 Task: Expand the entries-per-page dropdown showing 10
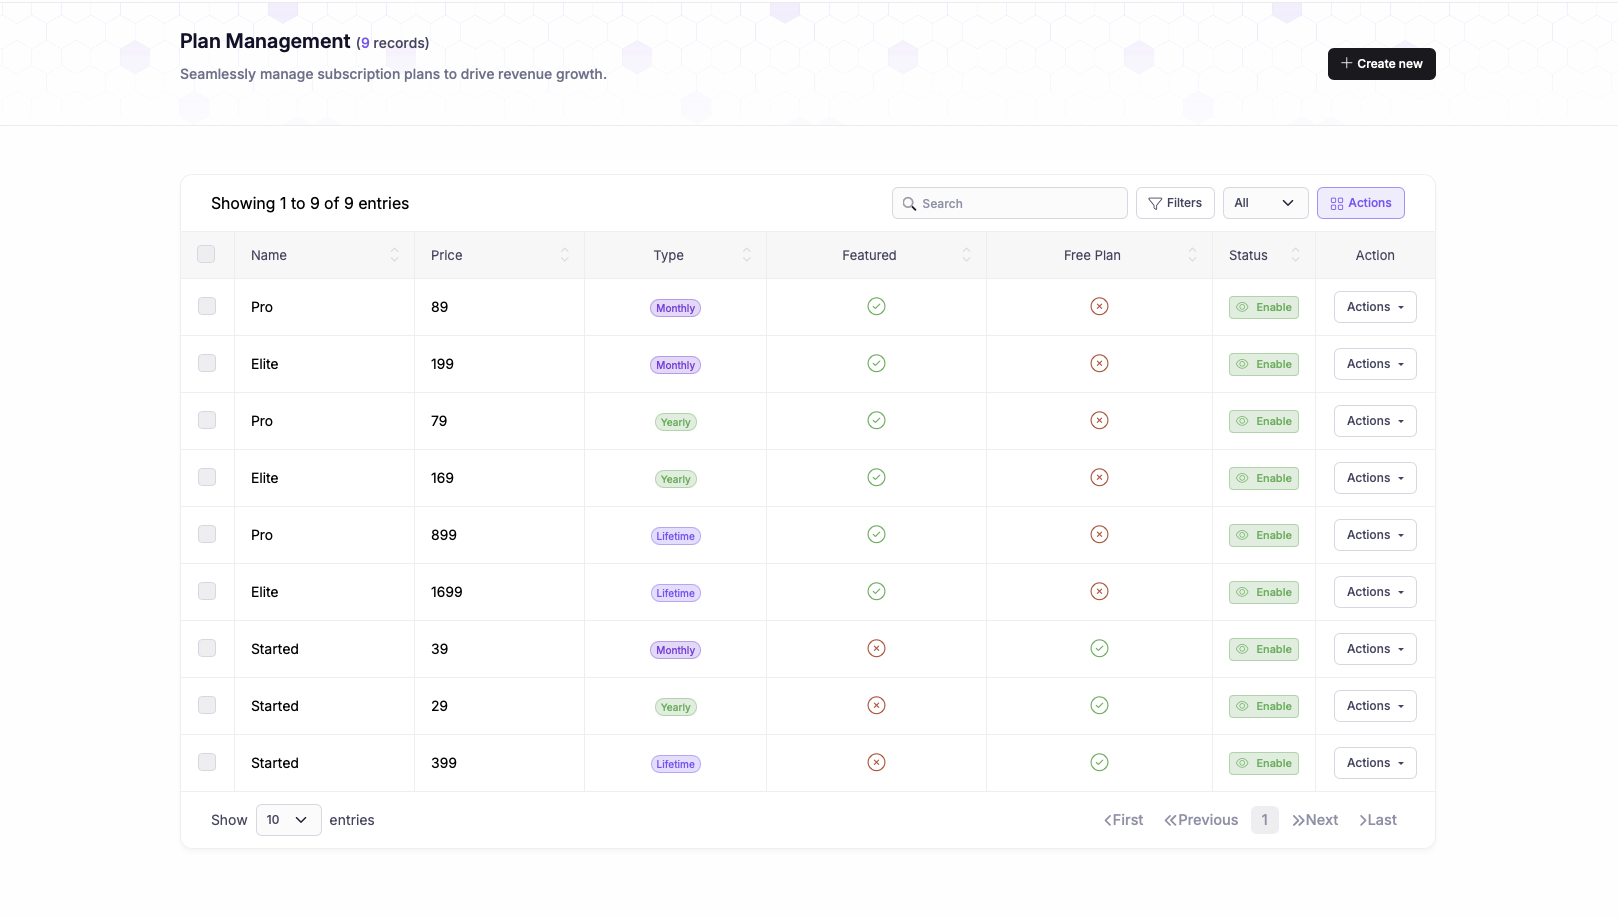(288, 820)
